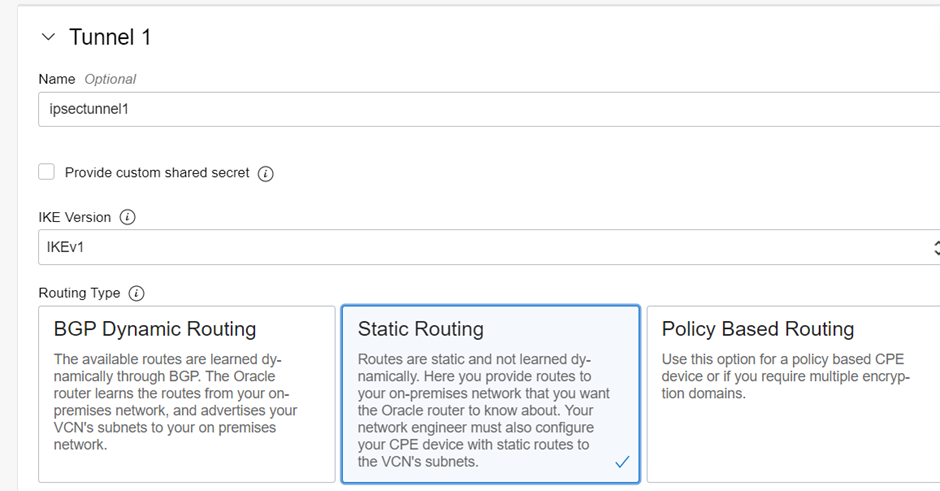Screen dimensions: 940x491
Task: Click the Provide custom shared secret label
Action: point(157,173)
